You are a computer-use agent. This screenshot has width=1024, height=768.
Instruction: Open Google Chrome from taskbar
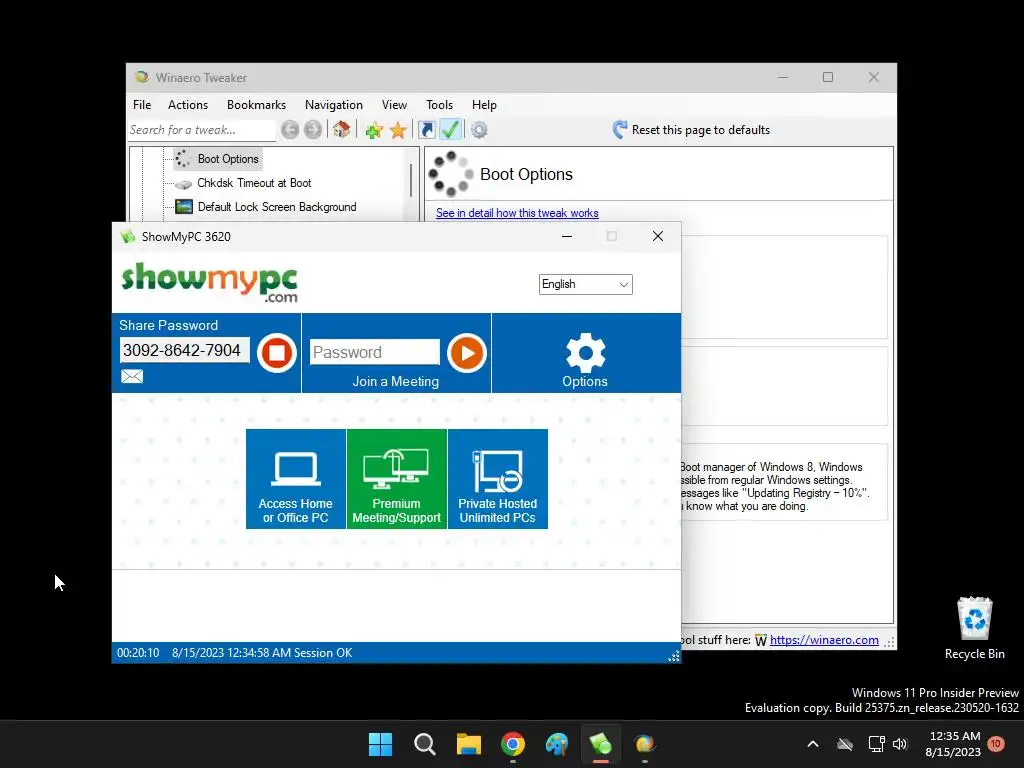pyautogui.click(x=513, y=744)
